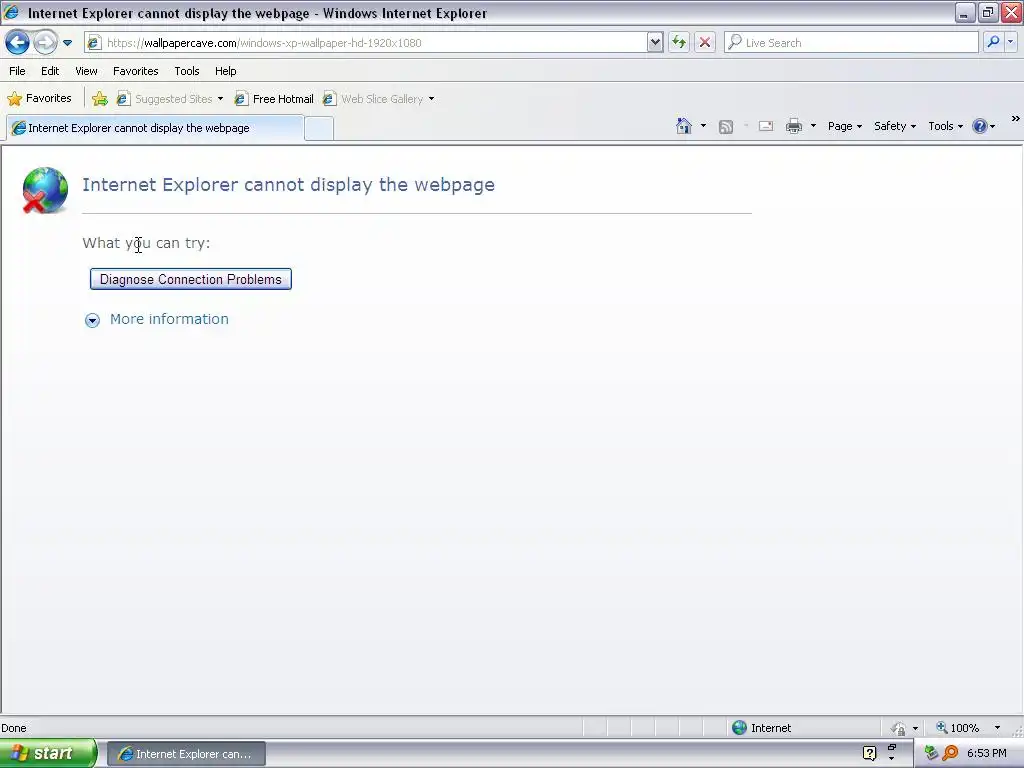Open the Page command bar menu
The image size is (1024, 768).
tap(844, 126)
